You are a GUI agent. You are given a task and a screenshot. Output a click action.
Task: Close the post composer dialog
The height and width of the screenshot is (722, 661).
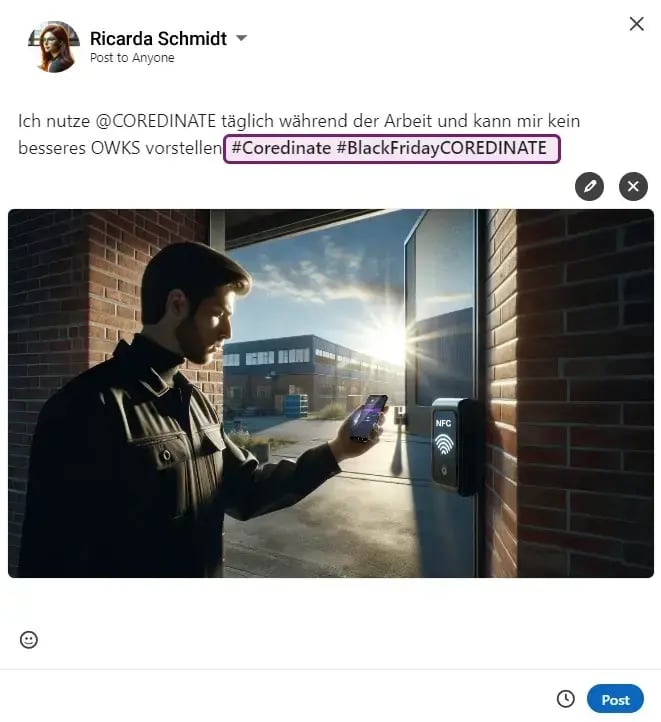tap(636, 24)
